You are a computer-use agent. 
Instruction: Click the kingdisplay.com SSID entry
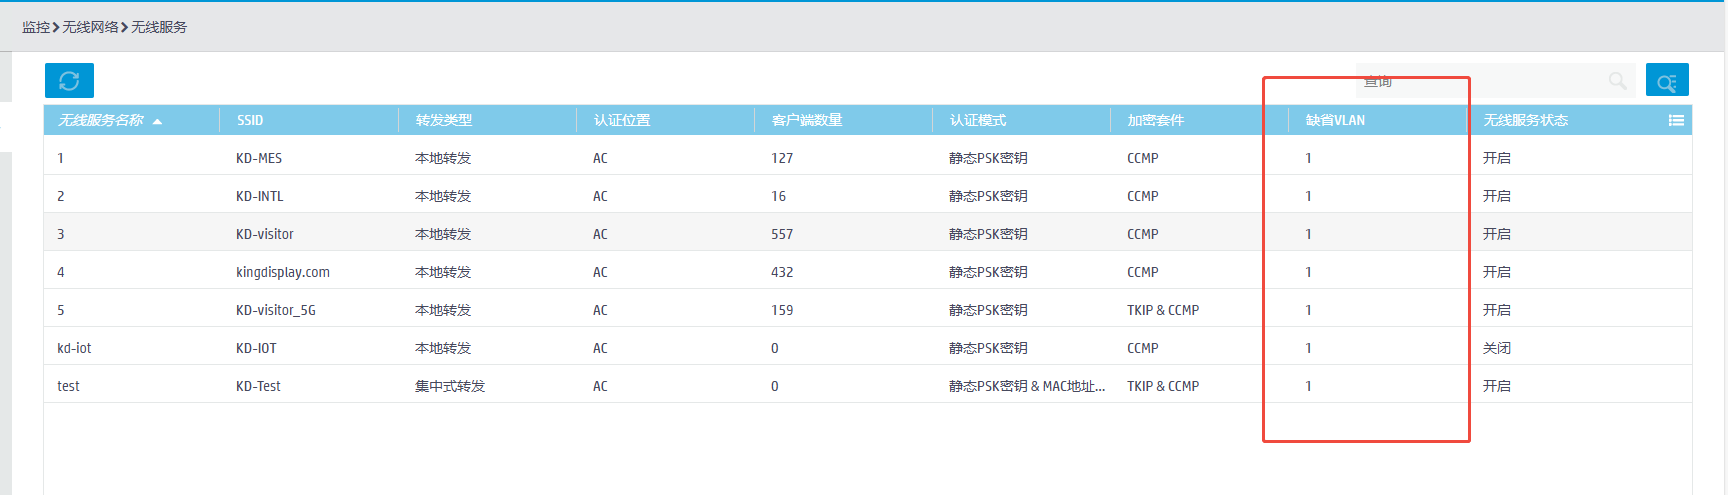pyautogui.click(x=283, y=272)
